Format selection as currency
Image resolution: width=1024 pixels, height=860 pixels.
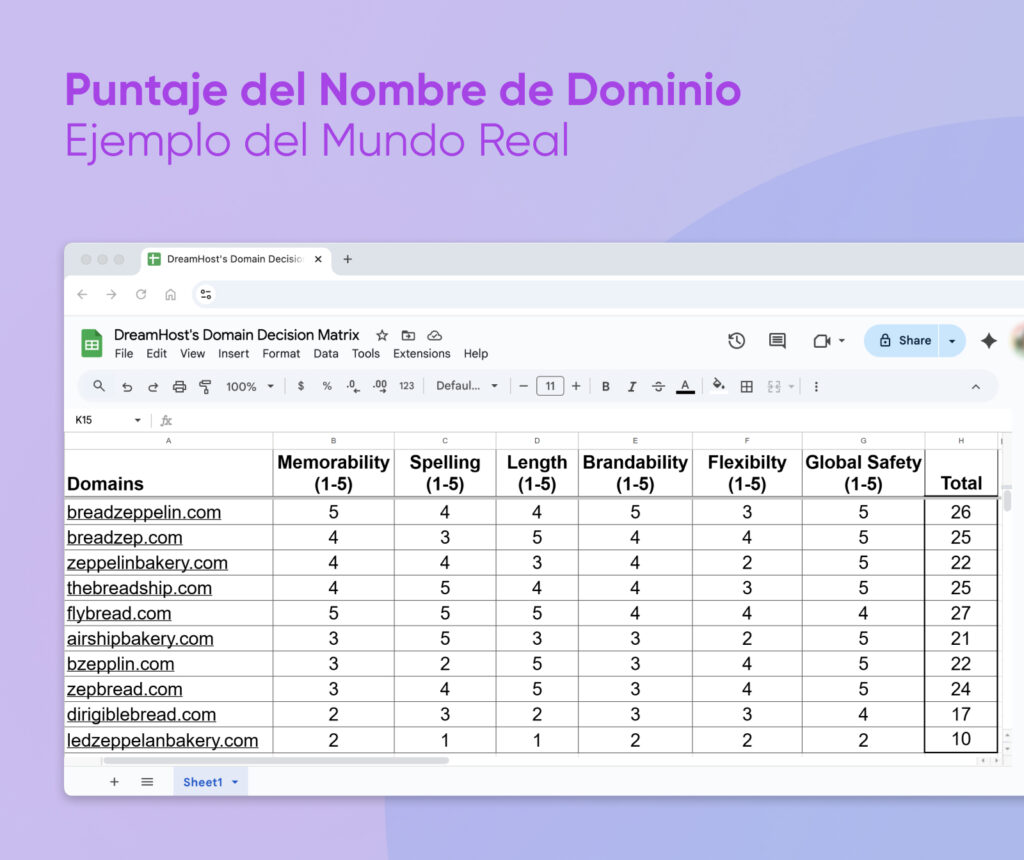(x=302, y=385)
